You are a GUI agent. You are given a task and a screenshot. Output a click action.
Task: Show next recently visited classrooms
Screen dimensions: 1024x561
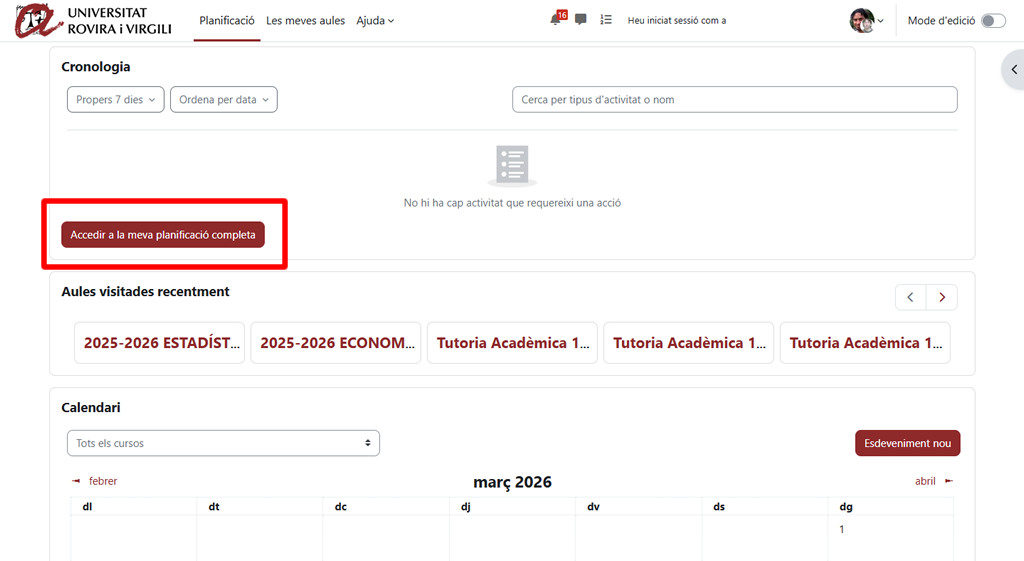[x=942, y=297]
